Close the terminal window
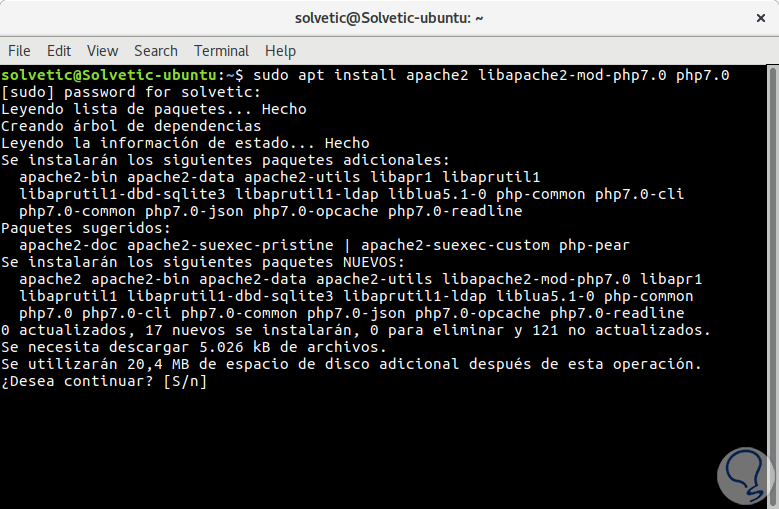This screenshot has height=509, width=779. [760, 18]
